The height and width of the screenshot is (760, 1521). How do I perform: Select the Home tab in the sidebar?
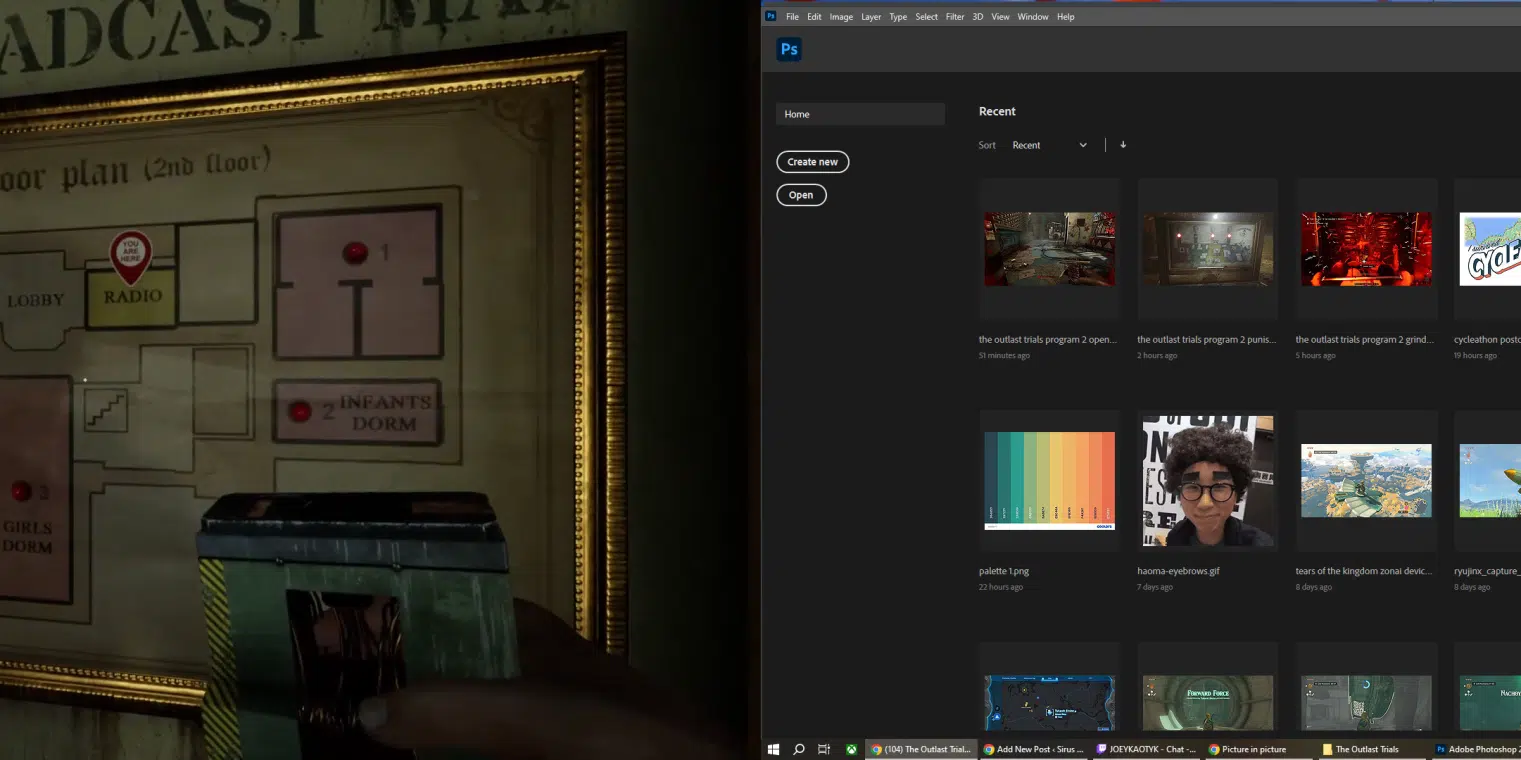click(860, 114)
